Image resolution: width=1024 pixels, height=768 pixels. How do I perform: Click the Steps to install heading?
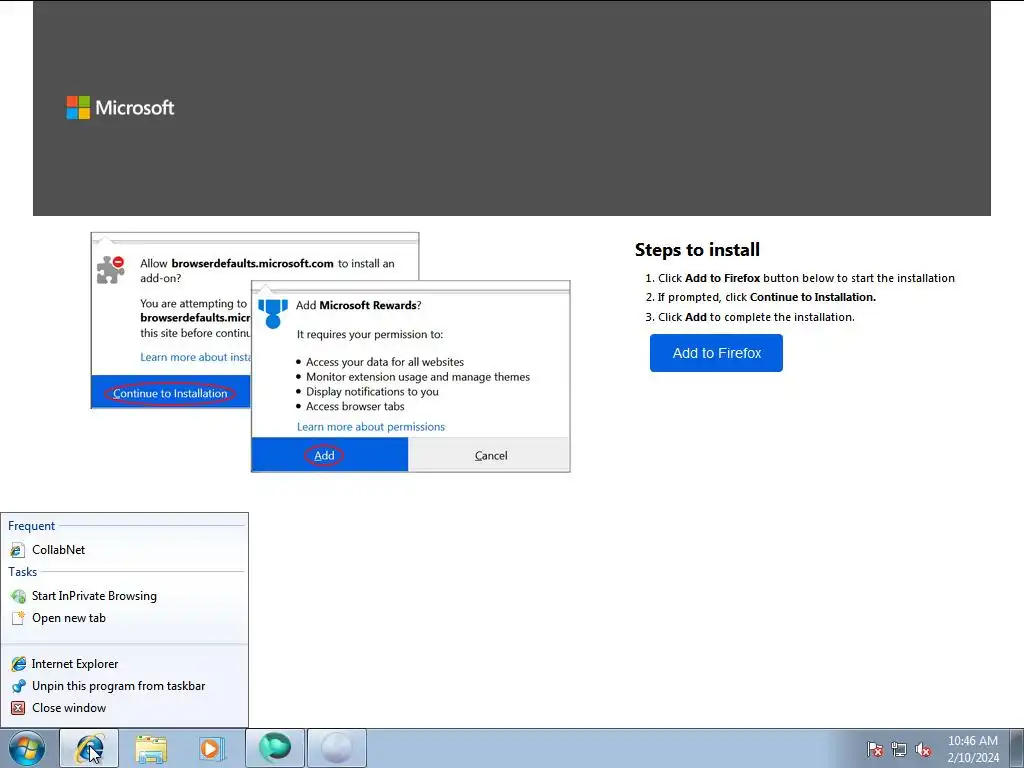pos(697,250)
